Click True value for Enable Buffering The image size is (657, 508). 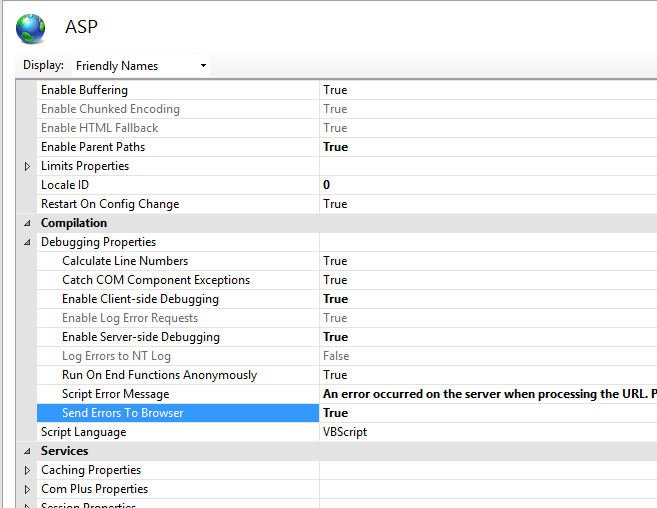488,90
